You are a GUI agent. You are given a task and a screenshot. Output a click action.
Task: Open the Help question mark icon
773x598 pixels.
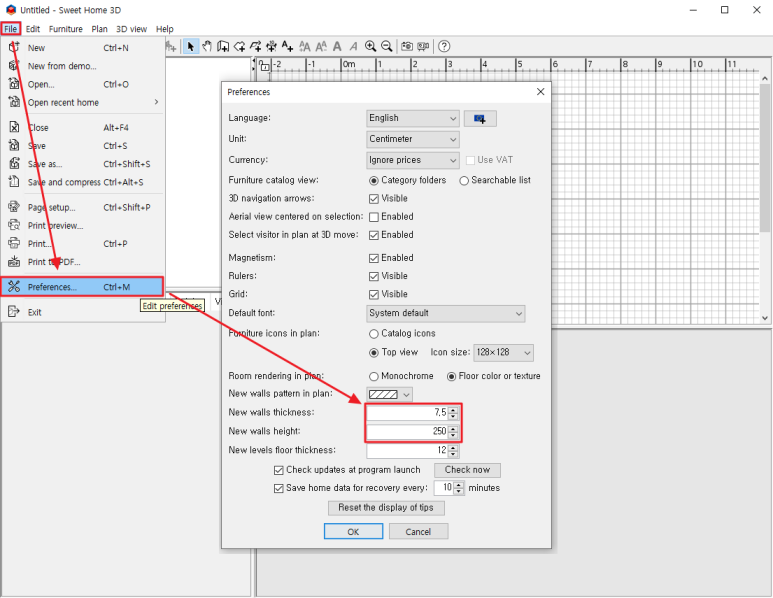tap(444, 46)
